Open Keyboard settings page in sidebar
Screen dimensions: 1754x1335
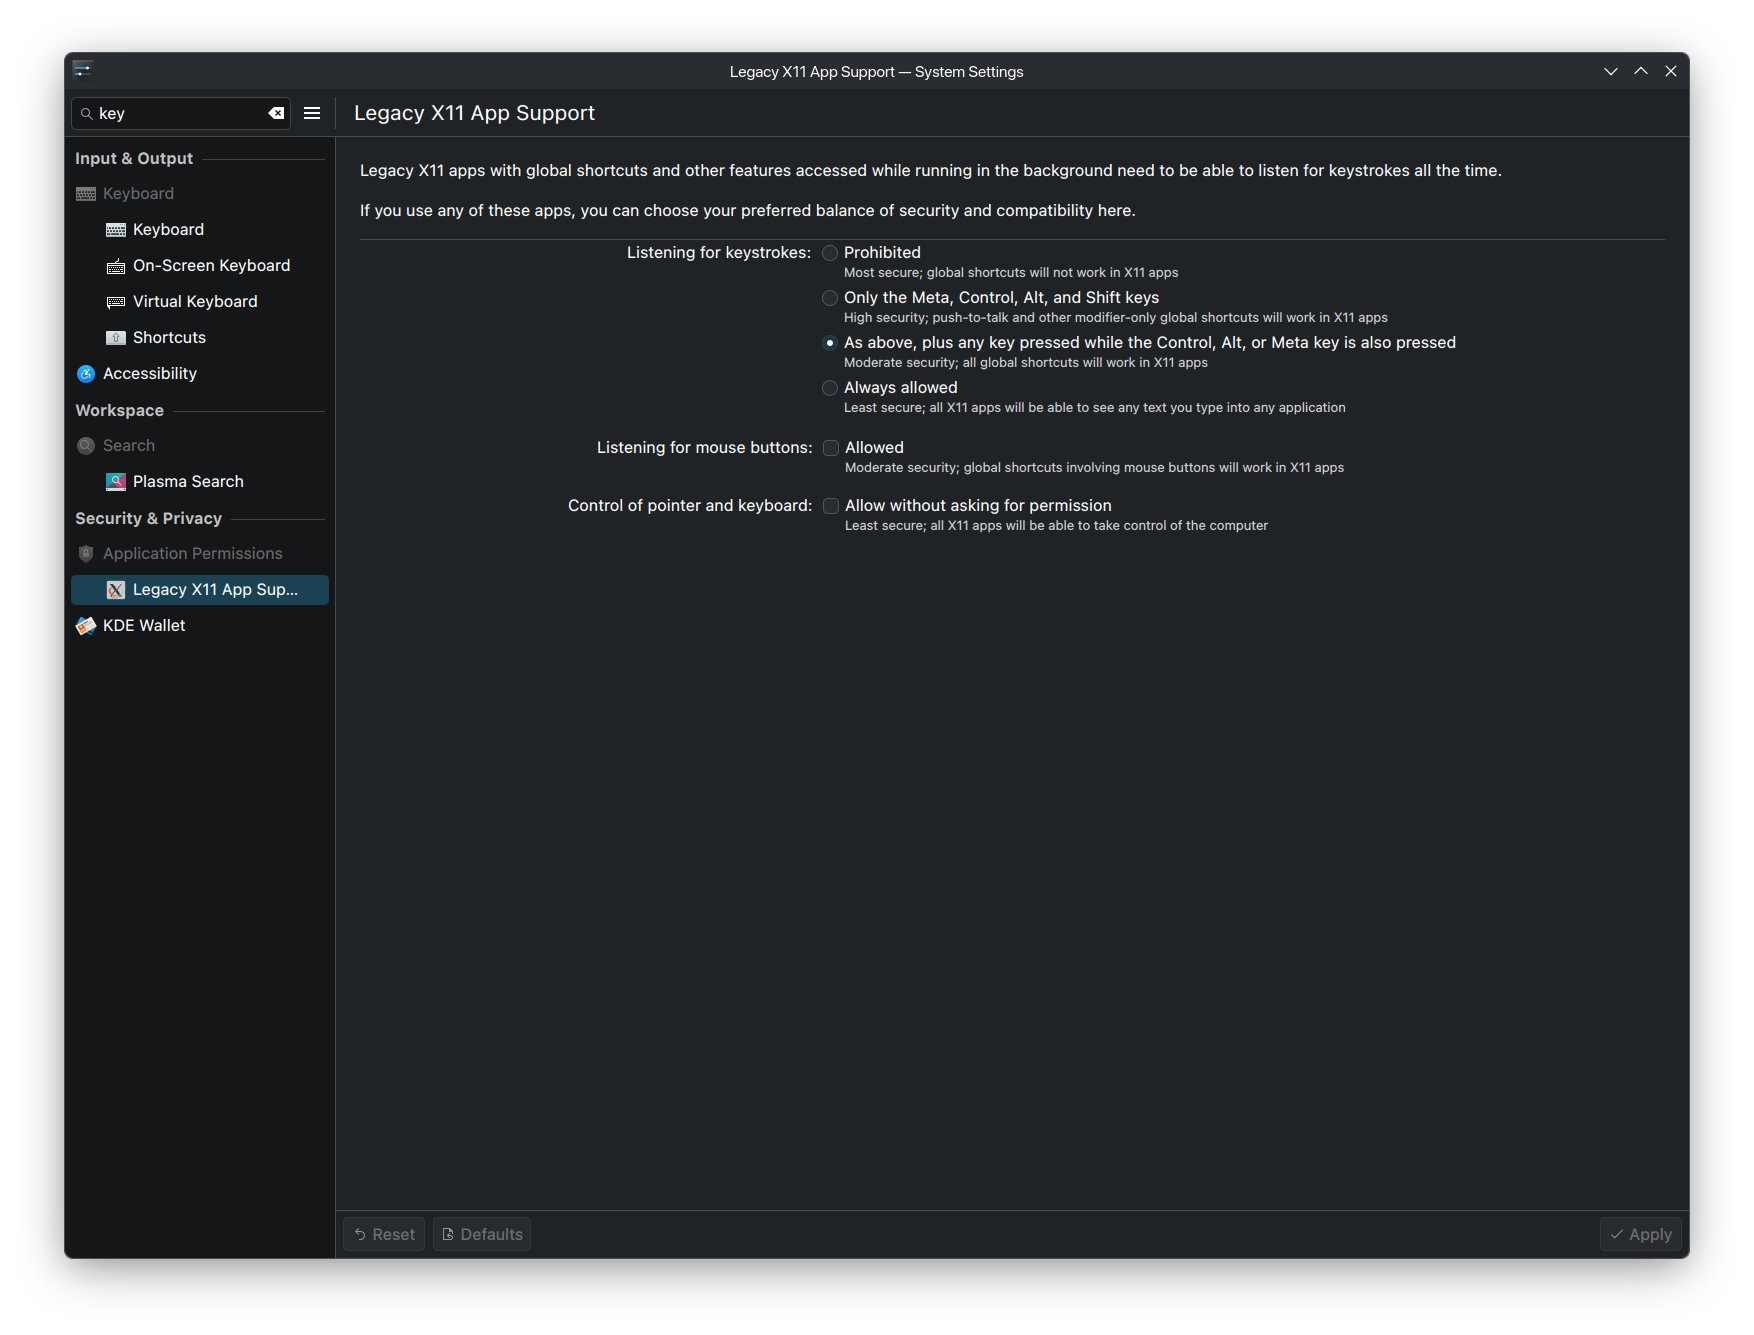(x=200, y=230)
